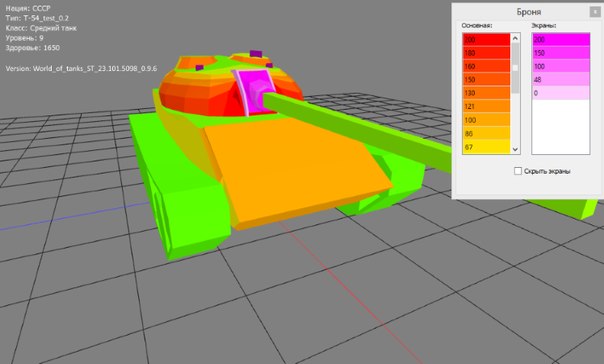Click the Класс: Средний танк line
Image resolution: width=604 pixels, height=364 pixels.
41,28
